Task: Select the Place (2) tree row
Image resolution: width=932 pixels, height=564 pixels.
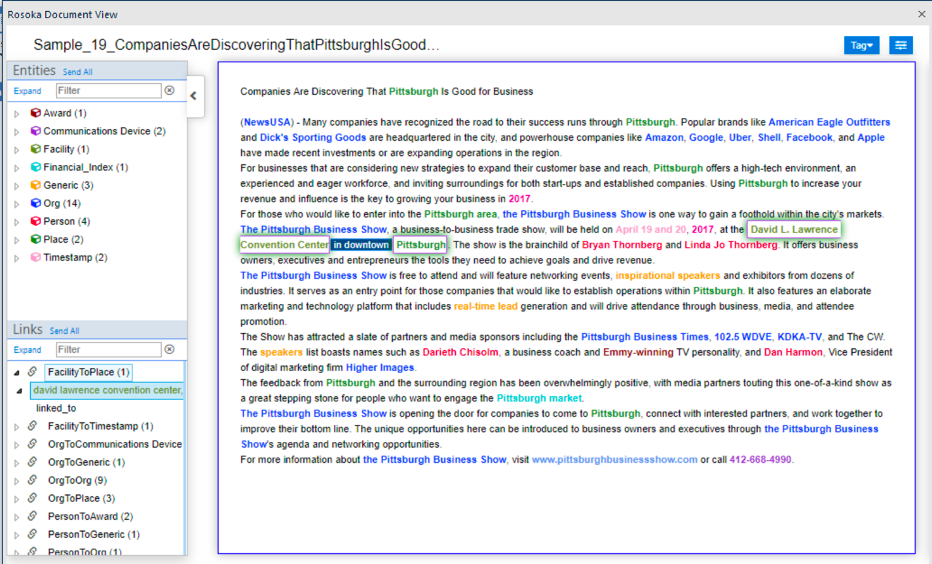Action: (63, 239)
